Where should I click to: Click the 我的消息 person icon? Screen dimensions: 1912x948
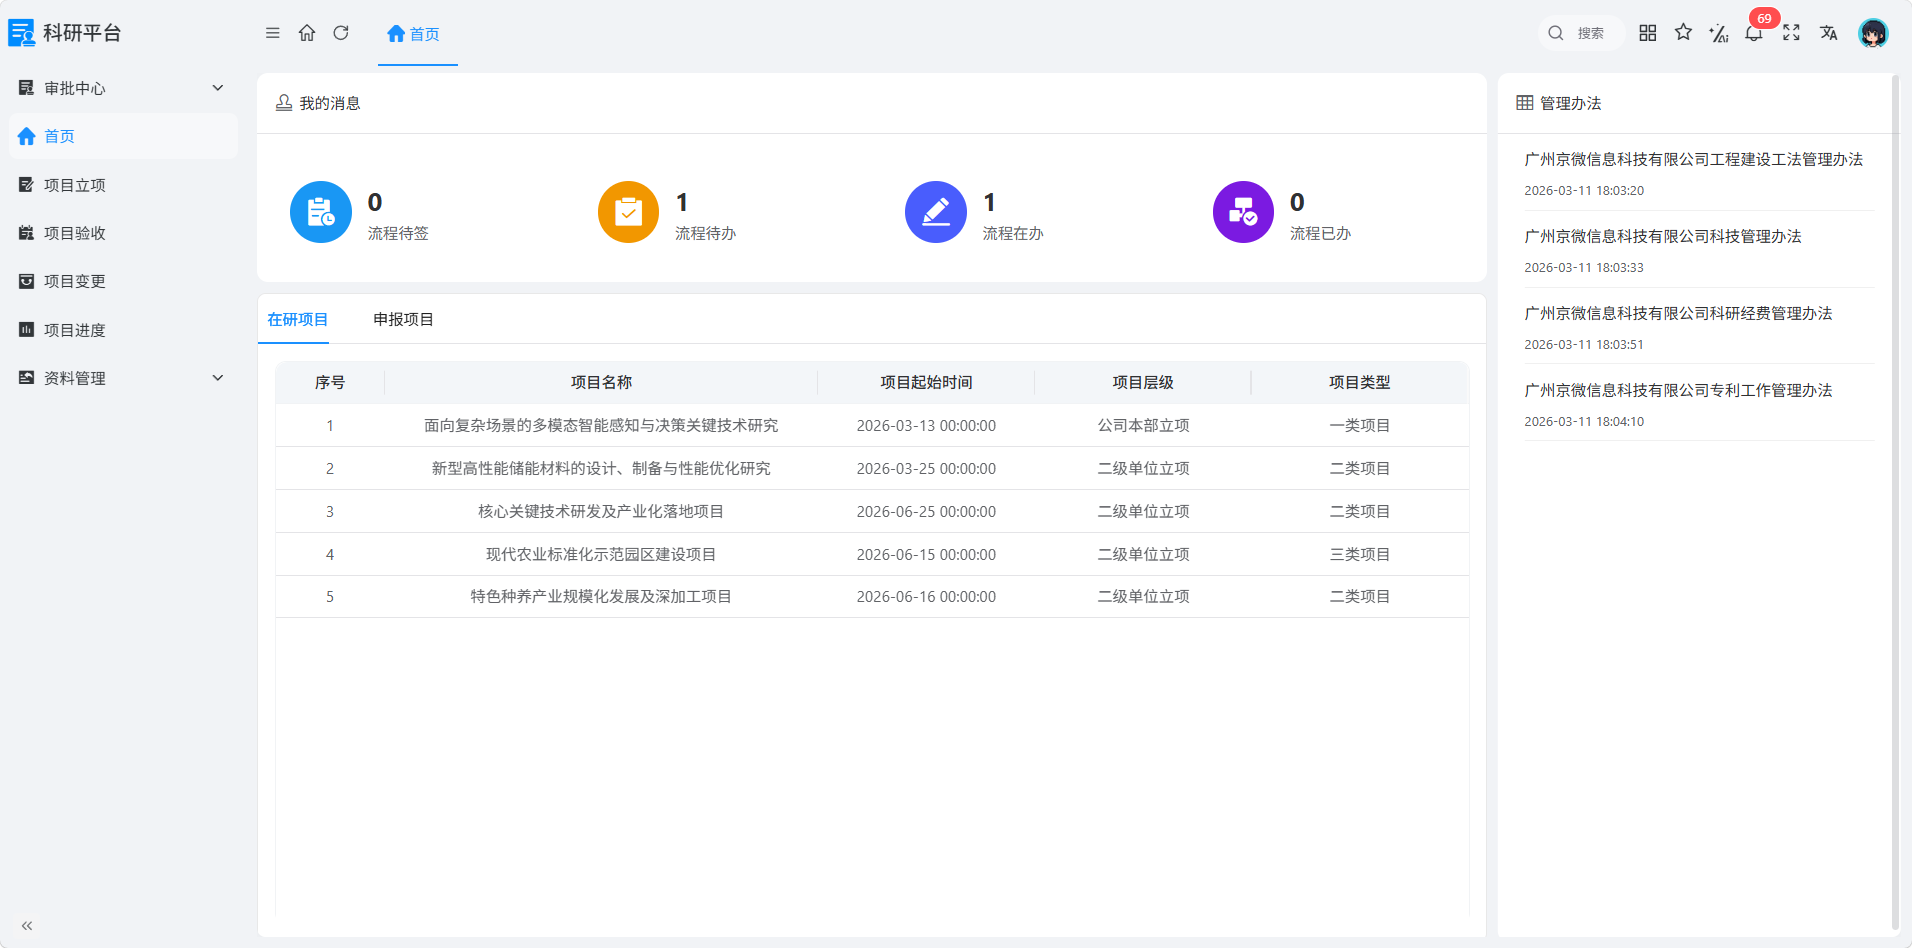284,103
